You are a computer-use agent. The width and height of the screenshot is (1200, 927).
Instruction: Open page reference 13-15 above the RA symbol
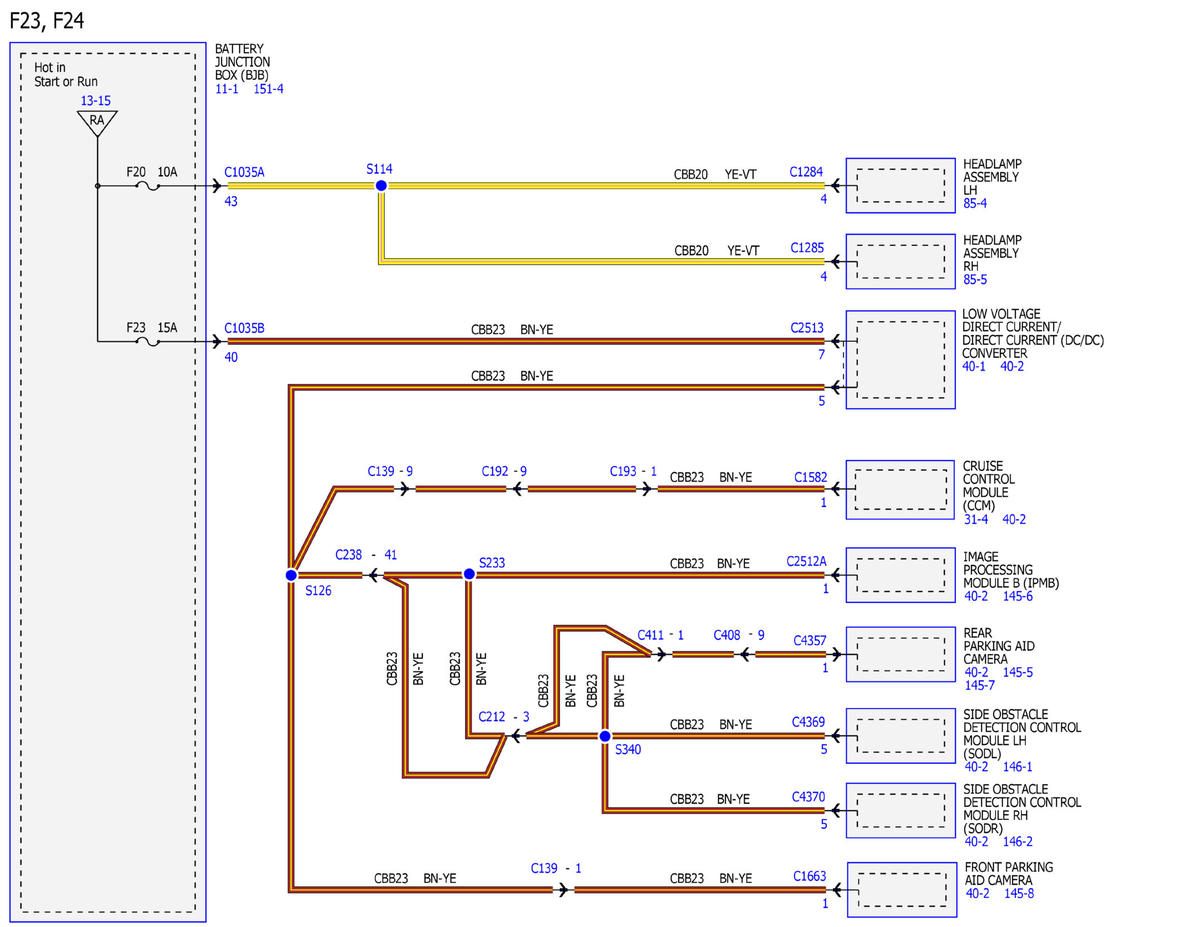click(x=97, y=101)
